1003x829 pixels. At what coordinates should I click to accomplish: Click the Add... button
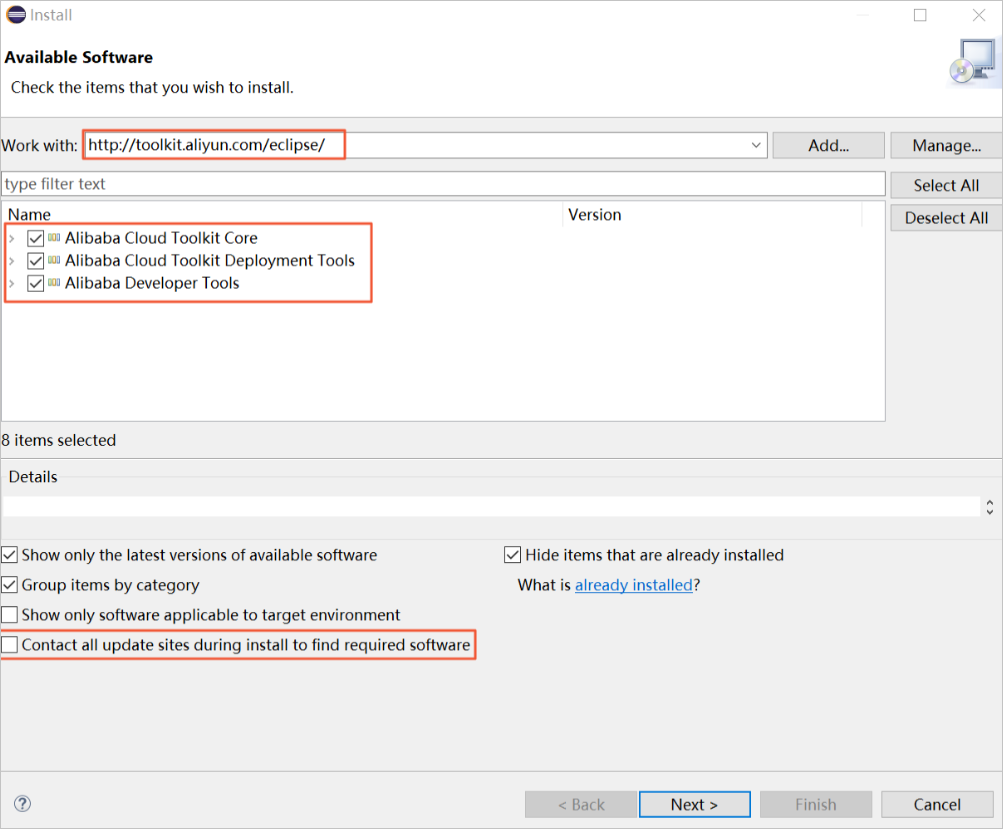(828, 145)
